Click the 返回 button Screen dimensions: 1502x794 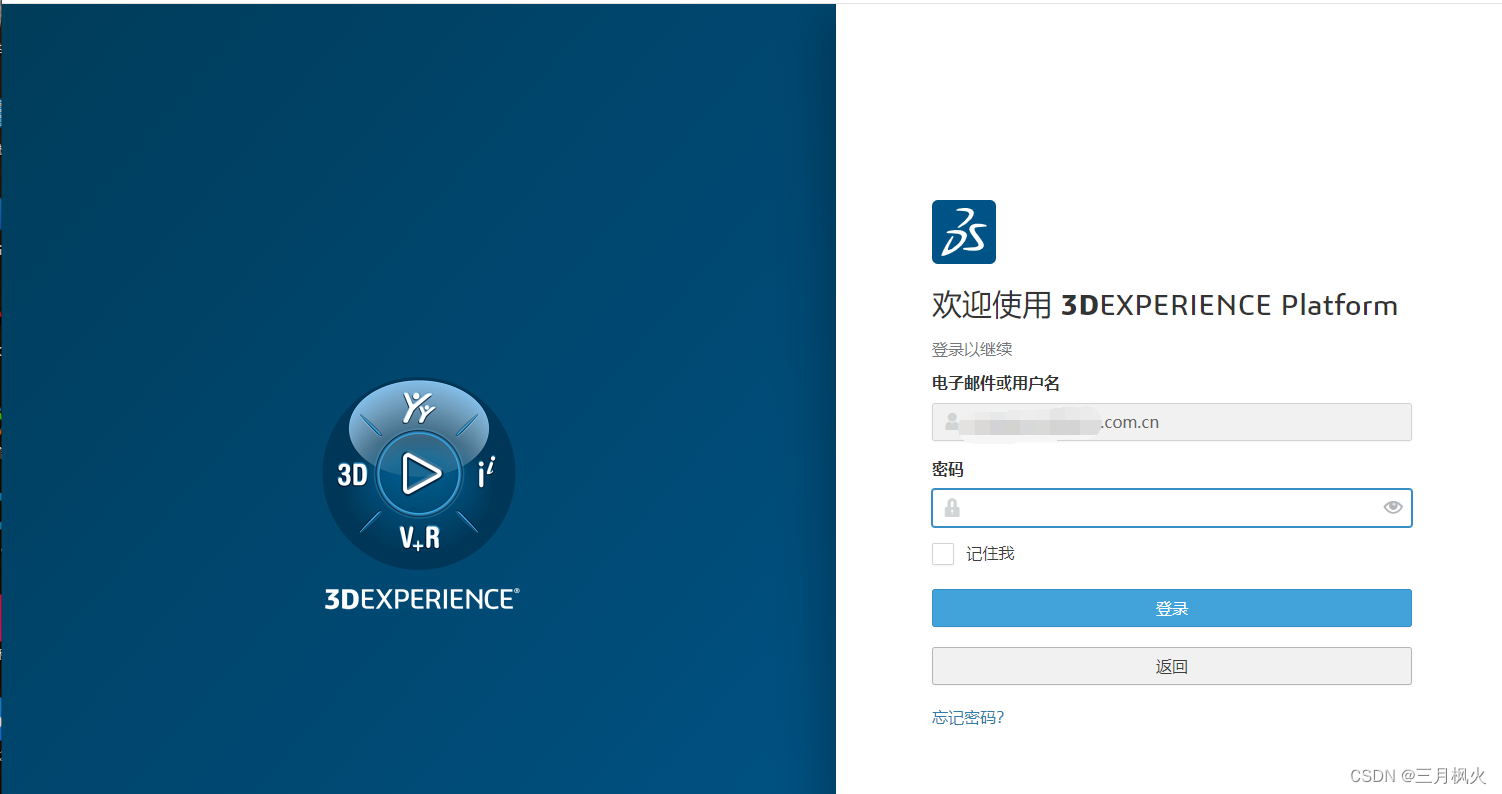point(1171,666)
